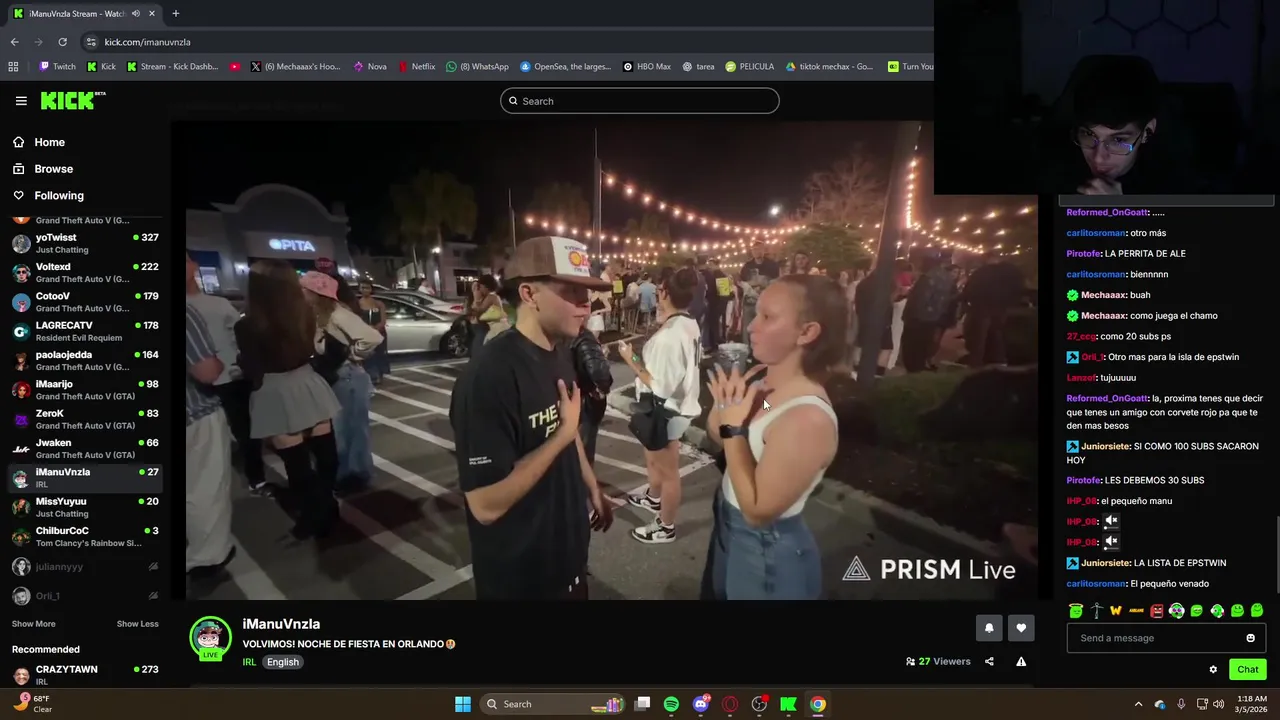This screenshot has width=1280, height=720.
Task: Open Spotify from the taskbar
Action: (x=671, y=704)
